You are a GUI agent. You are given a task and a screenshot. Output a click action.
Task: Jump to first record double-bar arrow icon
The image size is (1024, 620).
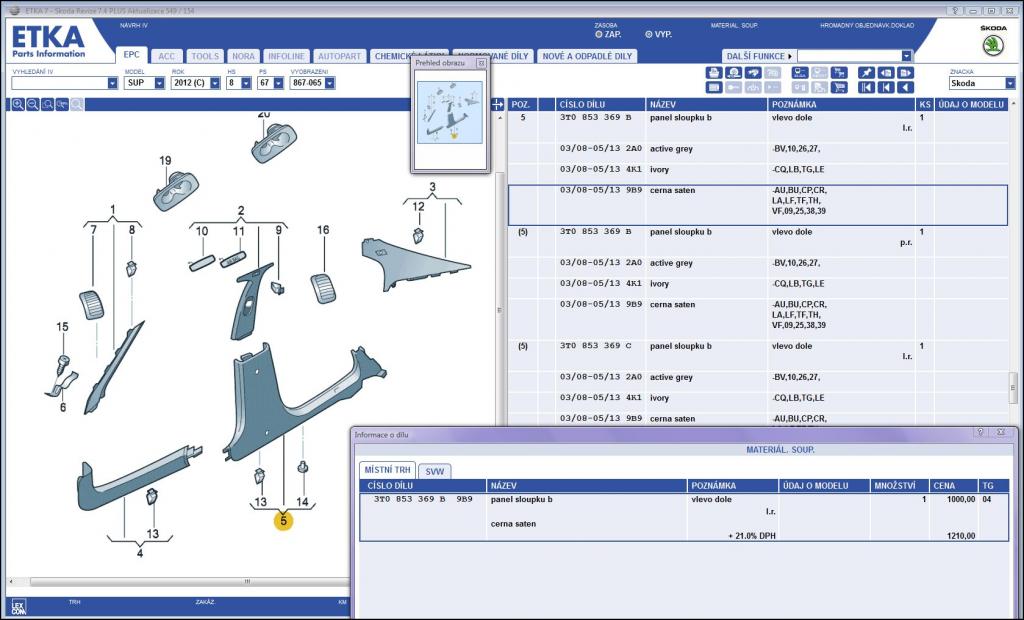866,88
